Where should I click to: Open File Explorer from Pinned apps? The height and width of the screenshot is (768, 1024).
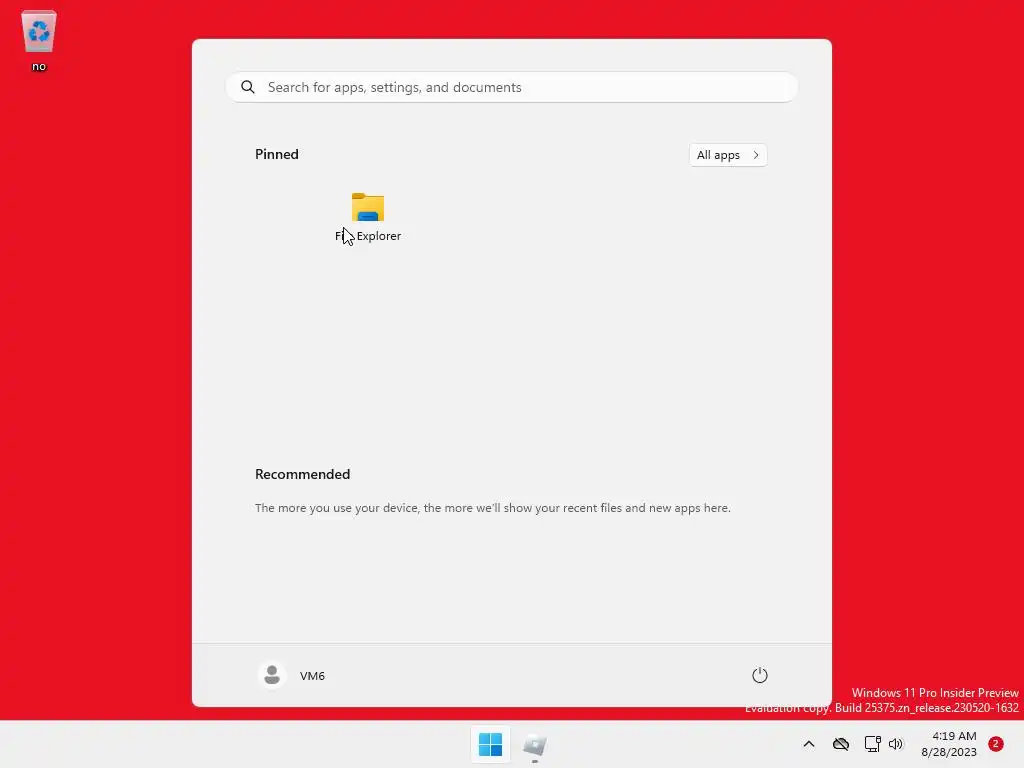coord(368,217)
